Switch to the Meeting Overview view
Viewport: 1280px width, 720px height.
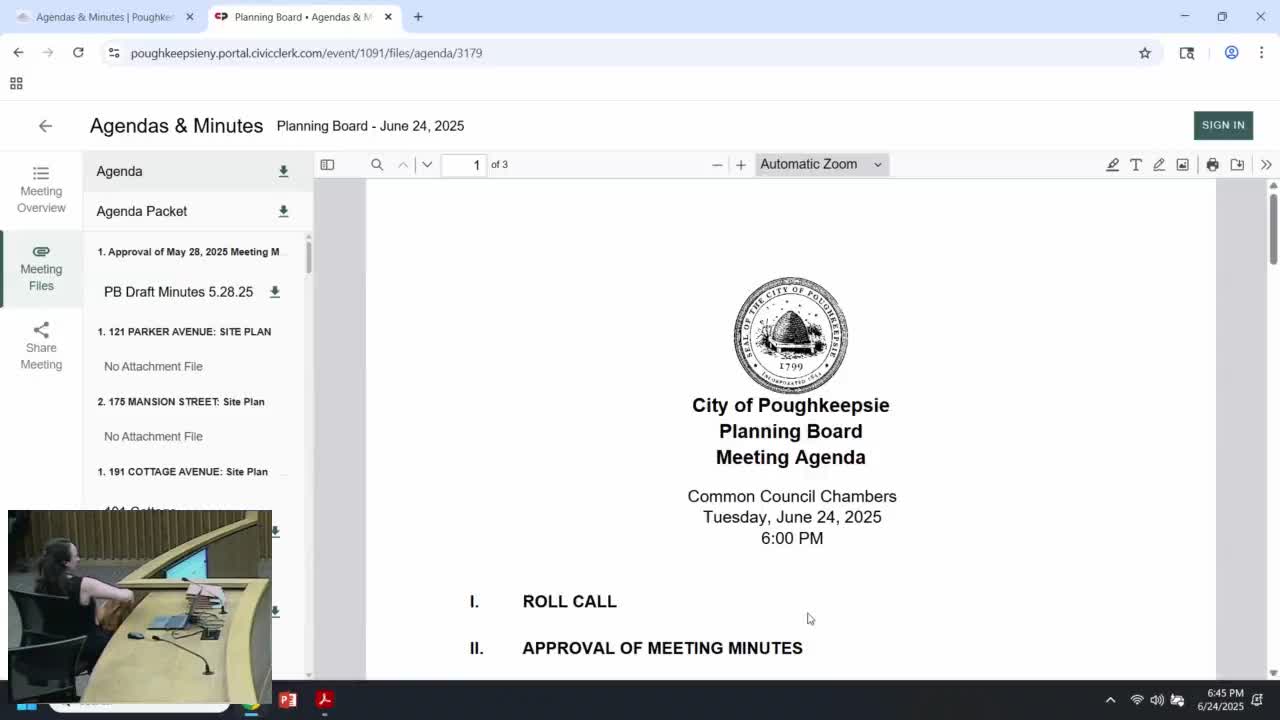point(41,190)
